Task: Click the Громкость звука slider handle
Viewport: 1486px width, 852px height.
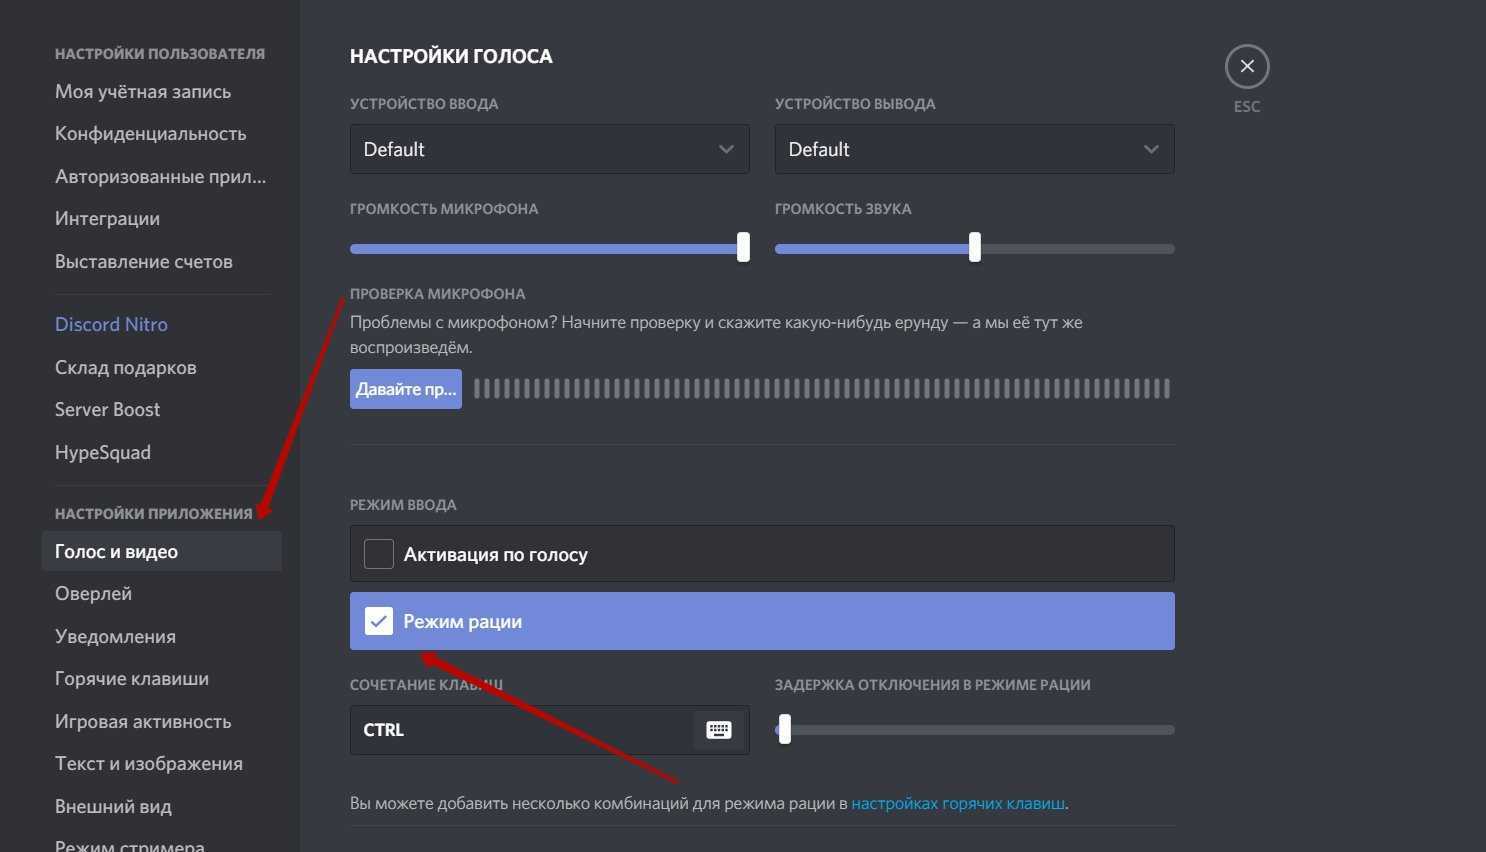Action: (975, 247)
